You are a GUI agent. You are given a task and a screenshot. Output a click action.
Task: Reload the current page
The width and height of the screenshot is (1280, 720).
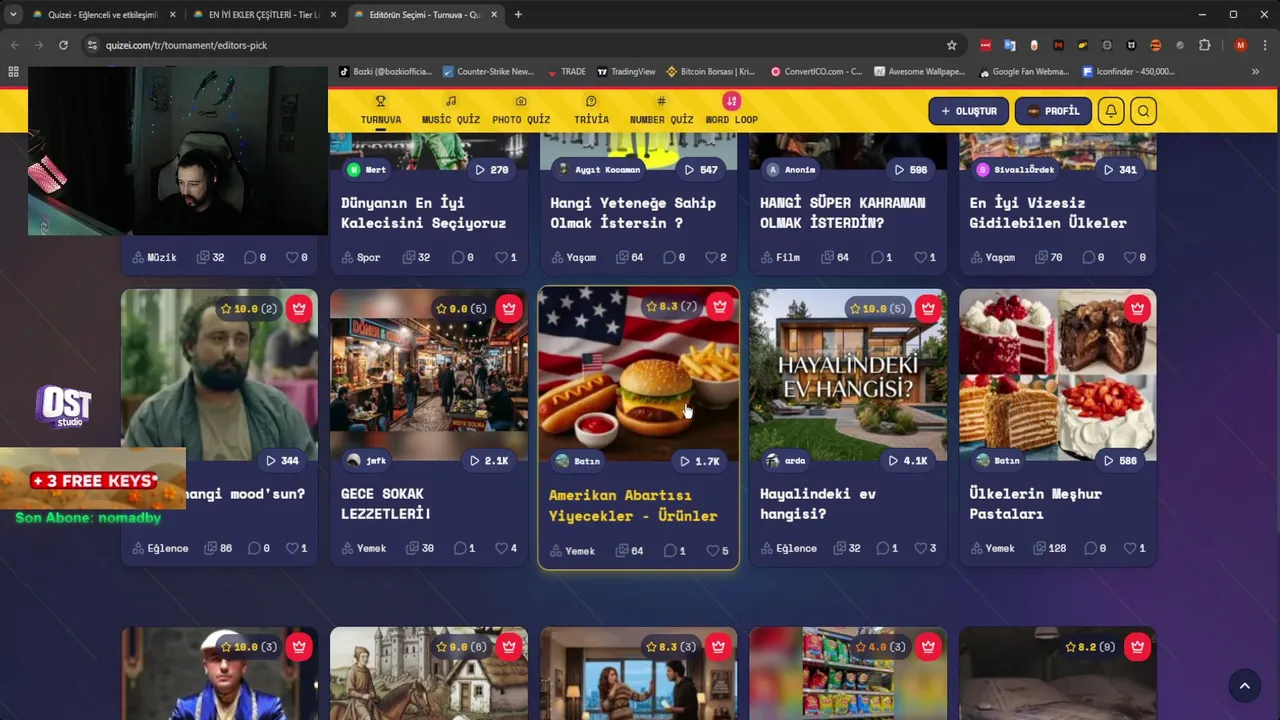[64, 45]
